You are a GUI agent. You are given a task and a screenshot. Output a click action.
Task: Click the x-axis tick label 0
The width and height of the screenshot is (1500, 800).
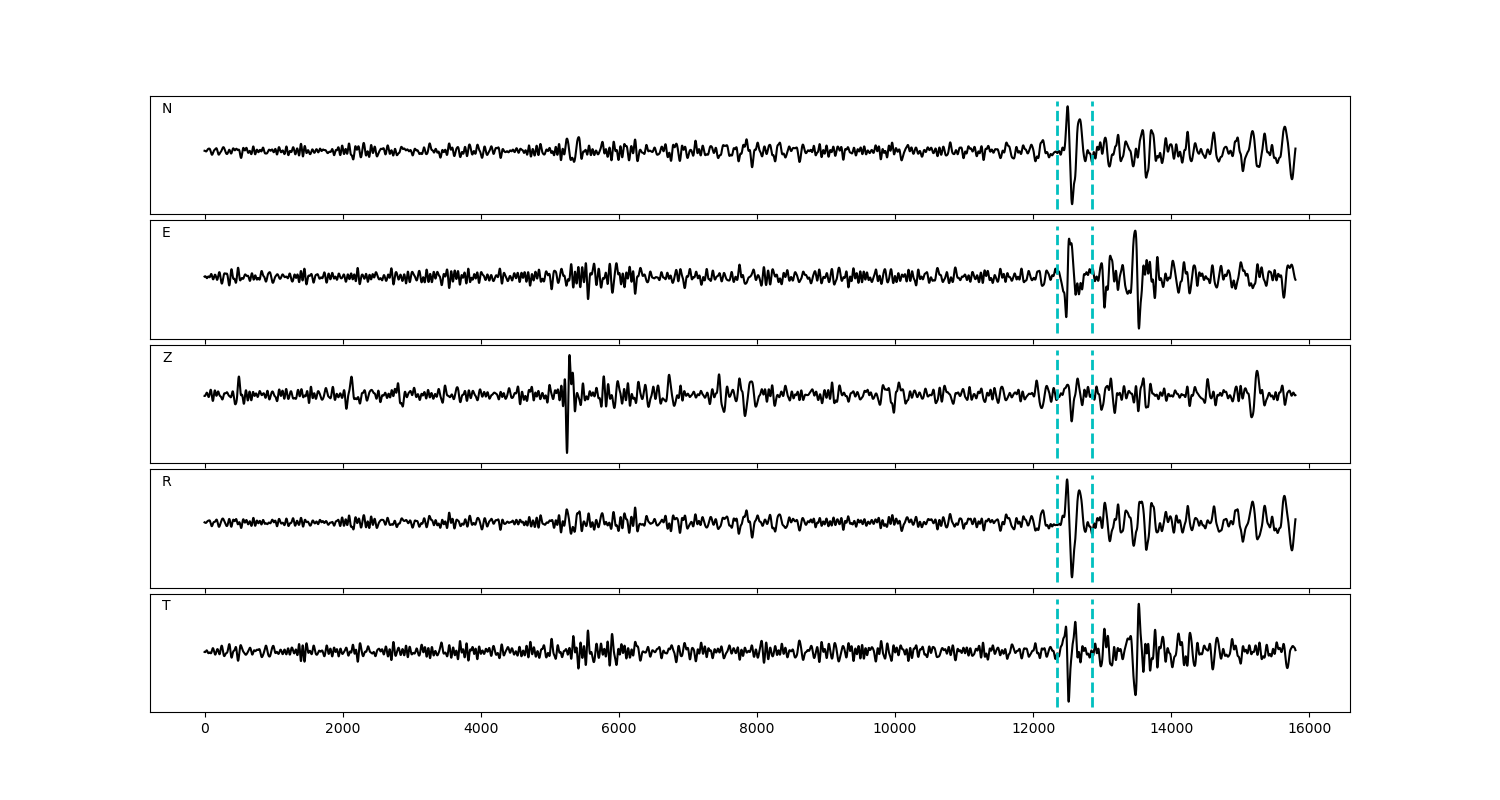(205, 729)
